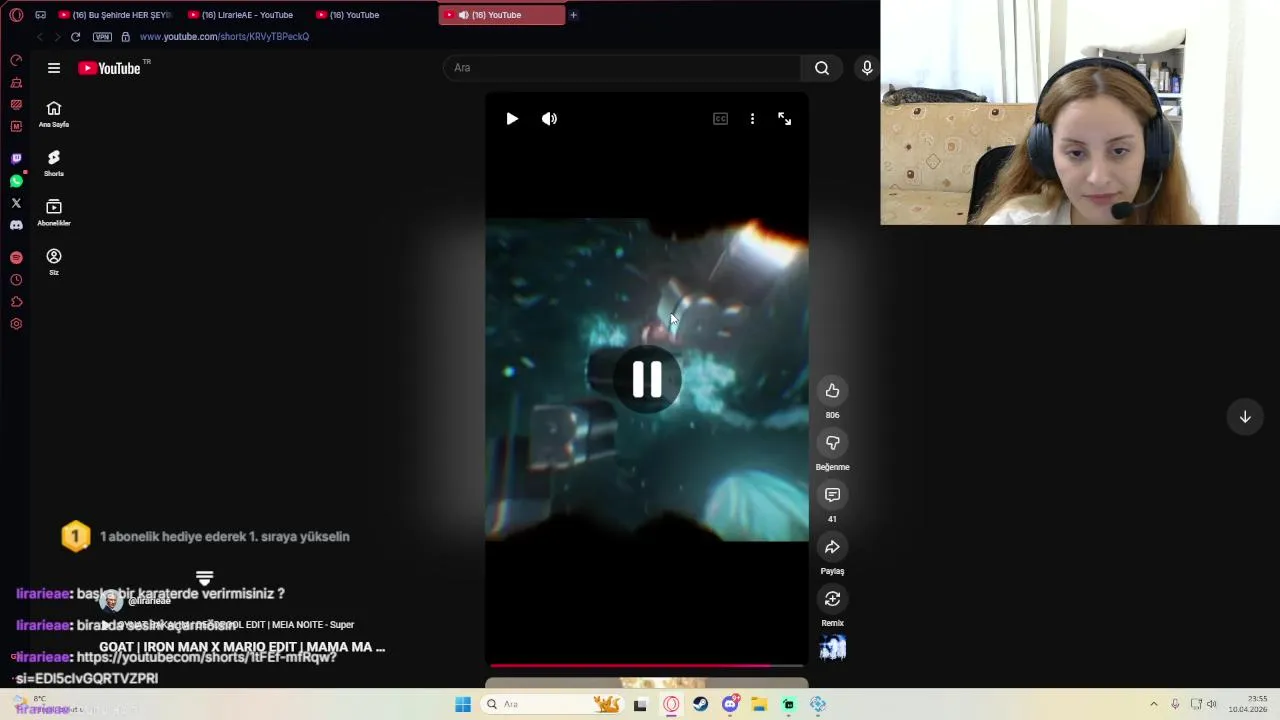Dislike the short (Beğenme)
This screenshot has width=1280, height=720.
click(x=832, y=443)
